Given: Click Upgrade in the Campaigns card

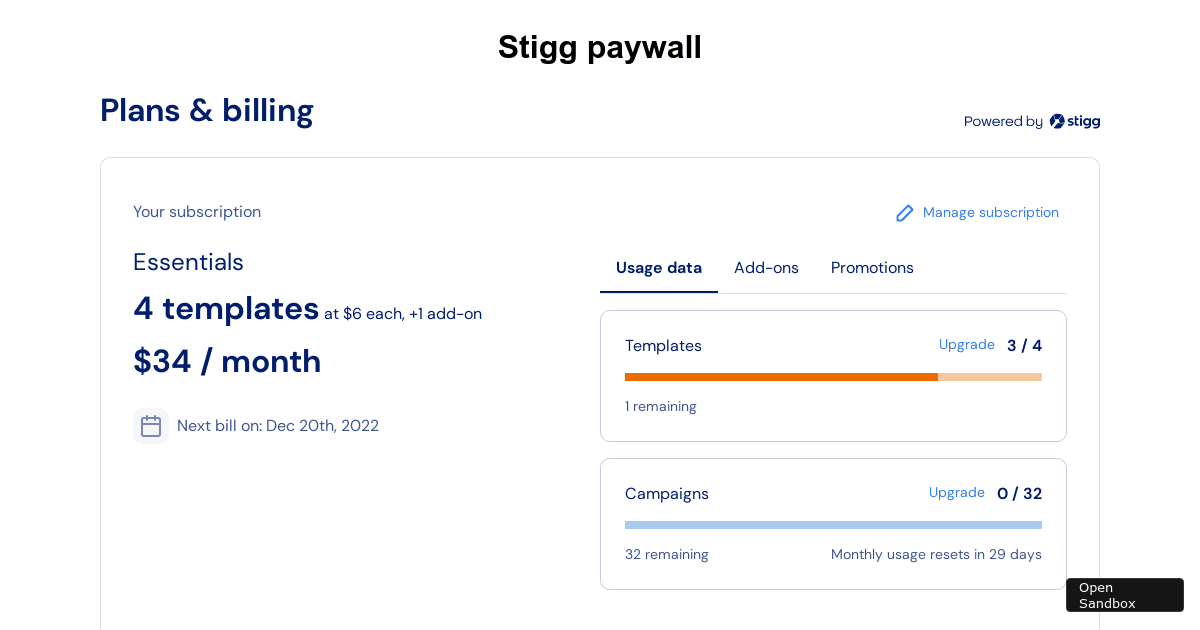Looking at the screenshot, I should (x=956, y=493).
